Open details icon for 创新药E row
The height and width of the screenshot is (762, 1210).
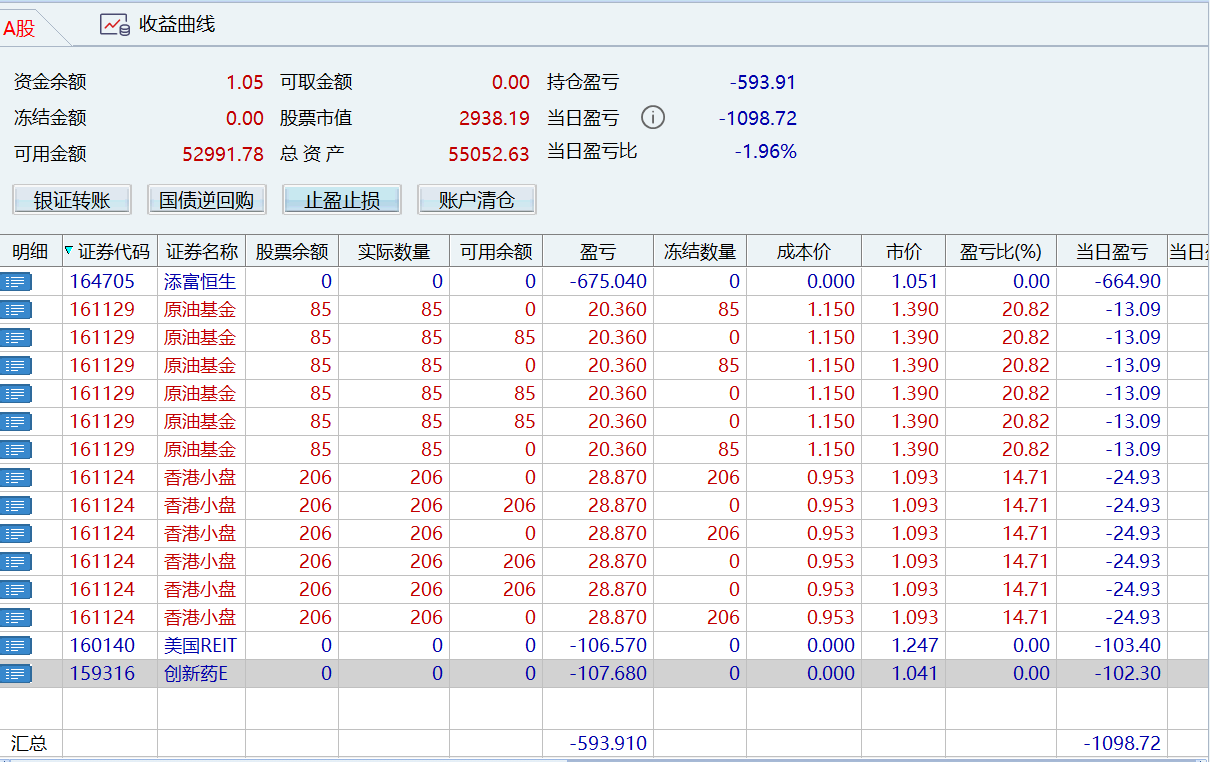[x=17, y=674]
